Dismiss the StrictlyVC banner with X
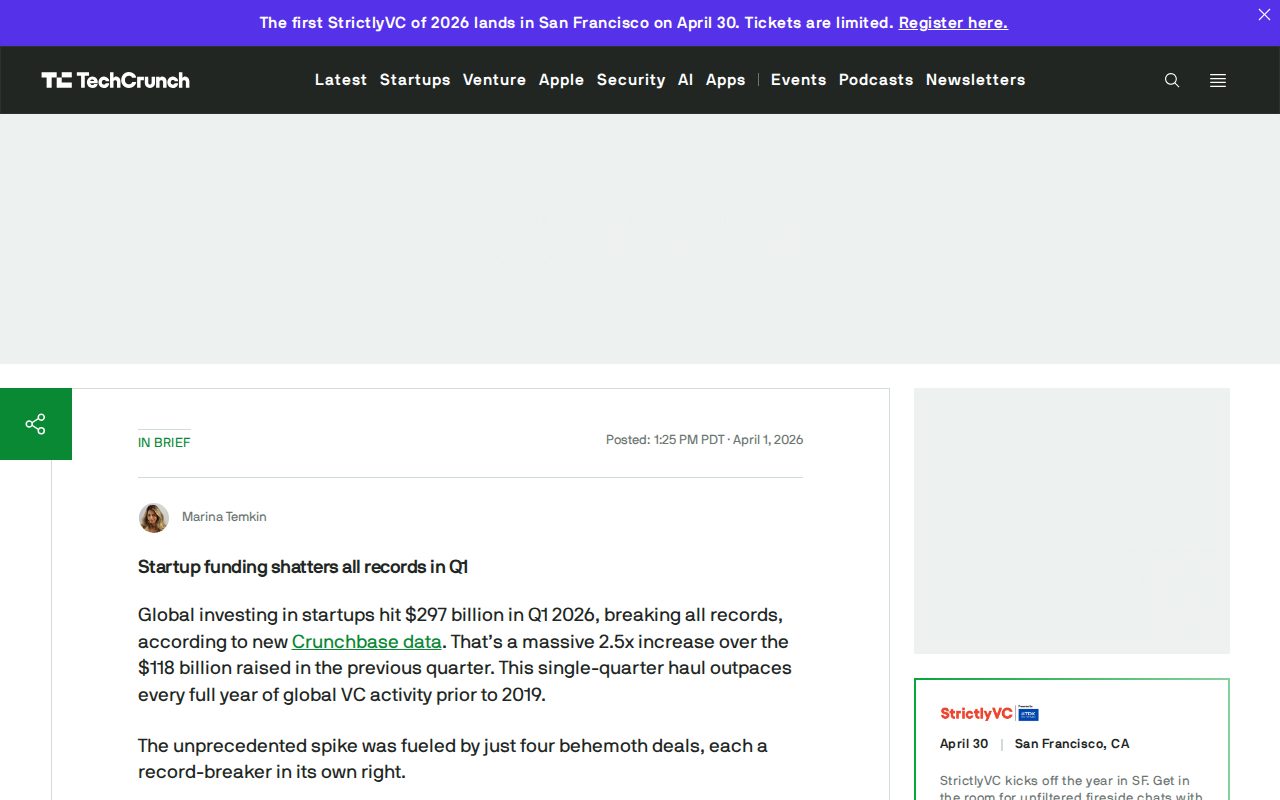1280x800 pixels. pyautogui.click(x=1264, y=15)
